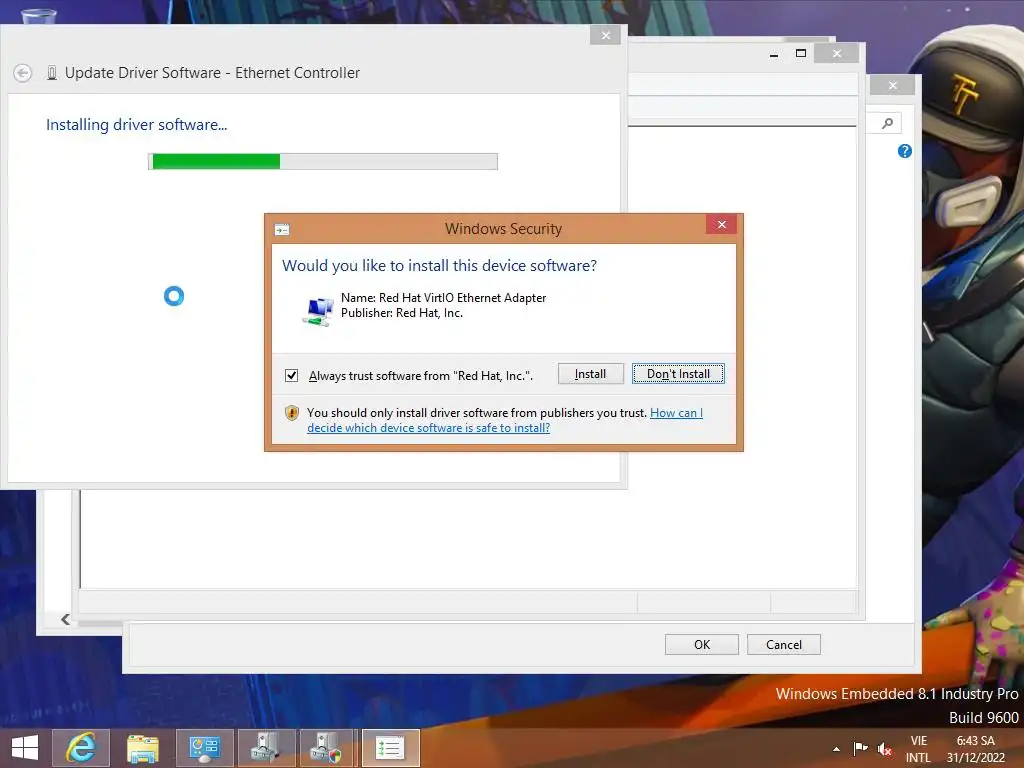The height and width of the screenshot is (768, 1024).
Task: Click the Windows Security title bar icon
Action: 282,229
